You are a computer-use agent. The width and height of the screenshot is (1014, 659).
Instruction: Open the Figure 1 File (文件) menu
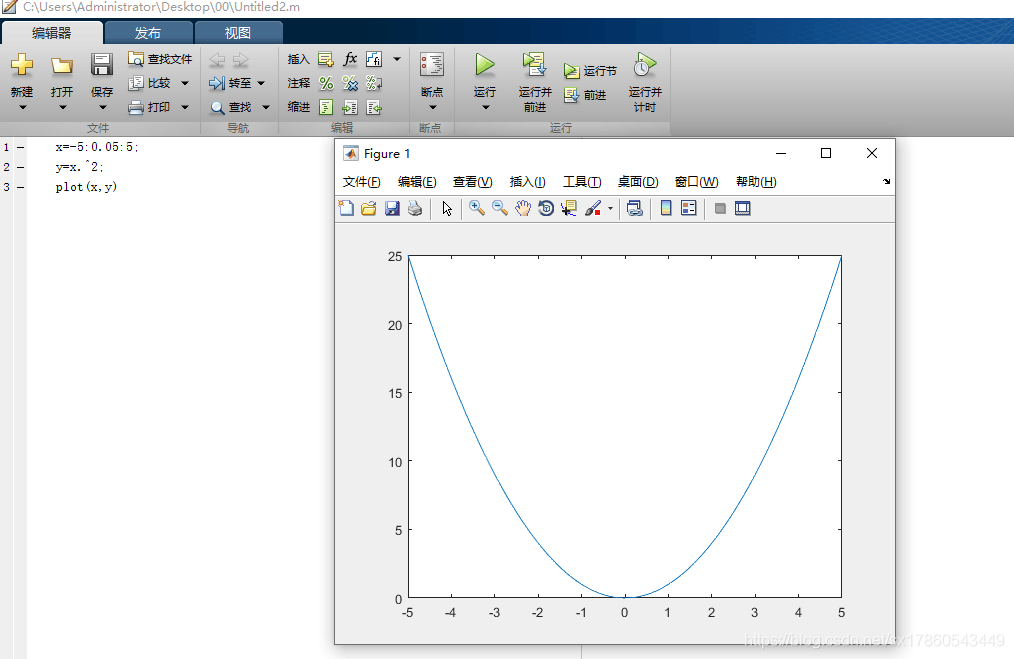pyautogui.click(x=361, y=182)
